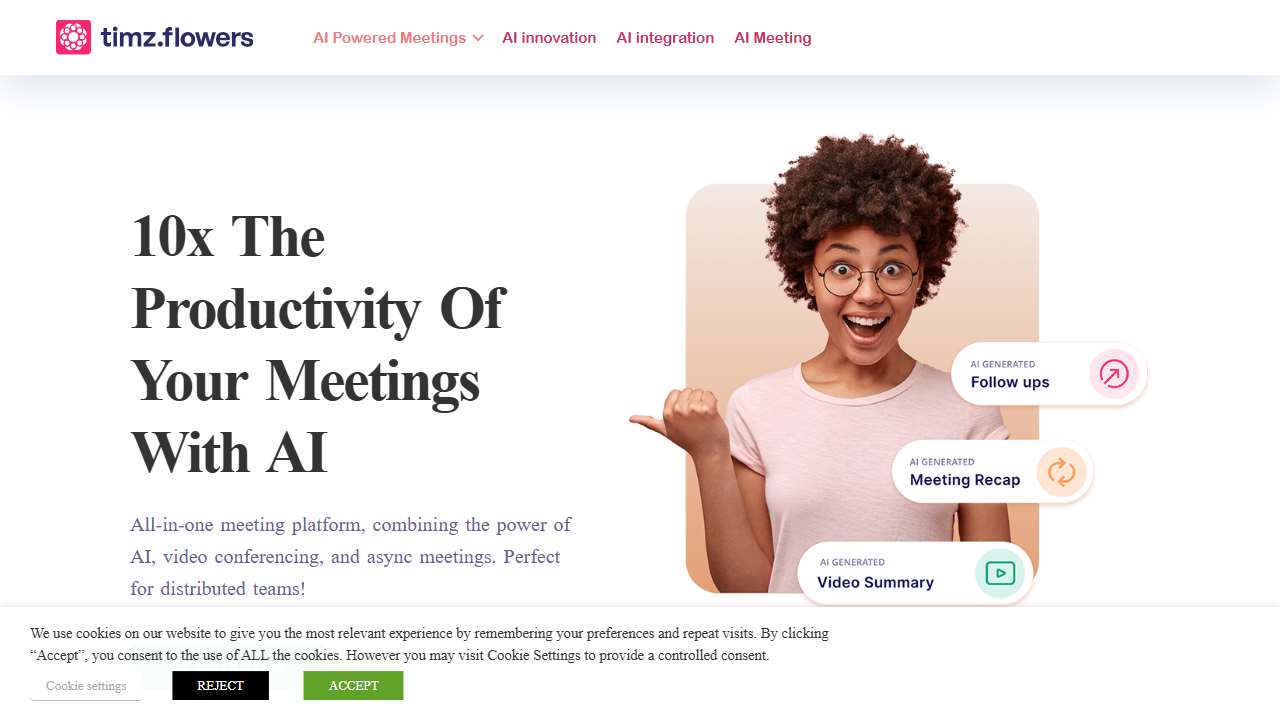Viewport: 1280px width, 720px height.
Task: Open the AI integration menu item
Action: pyautogui.click(x=665, y=38)
